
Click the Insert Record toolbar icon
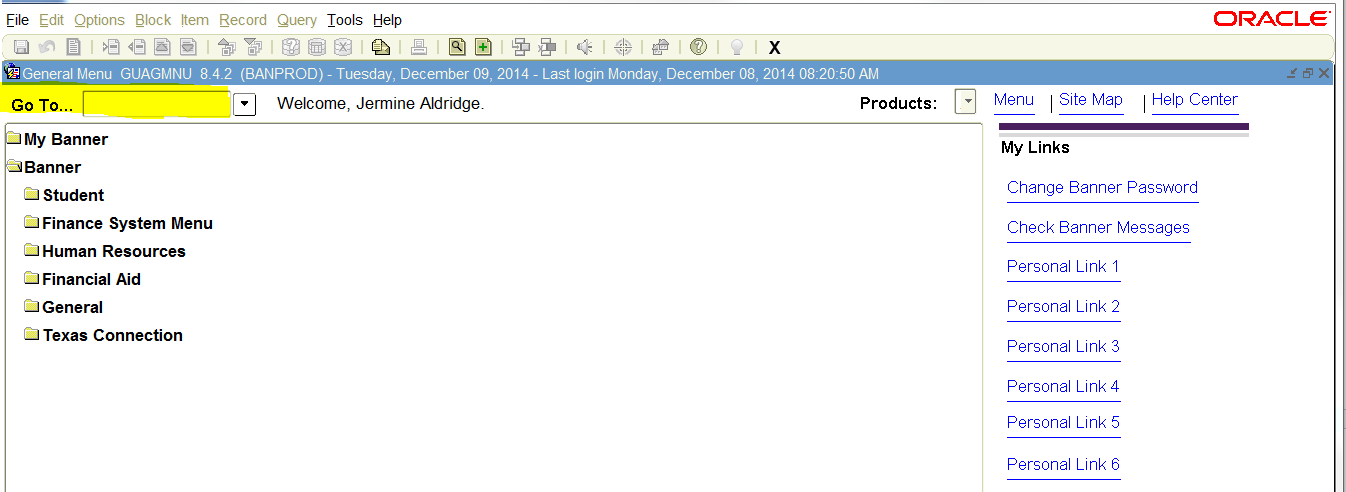111,47
